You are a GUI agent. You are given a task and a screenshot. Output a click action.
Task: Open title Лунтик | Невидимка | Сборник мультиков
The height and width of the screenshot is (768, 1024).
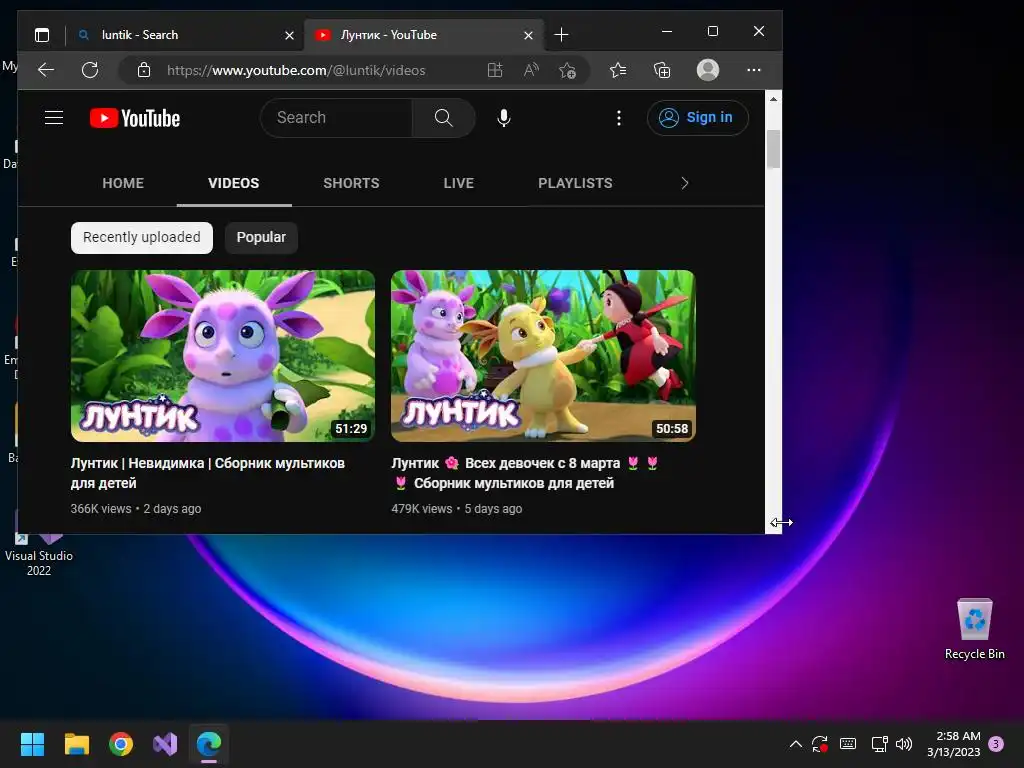[x=208, y=473]
